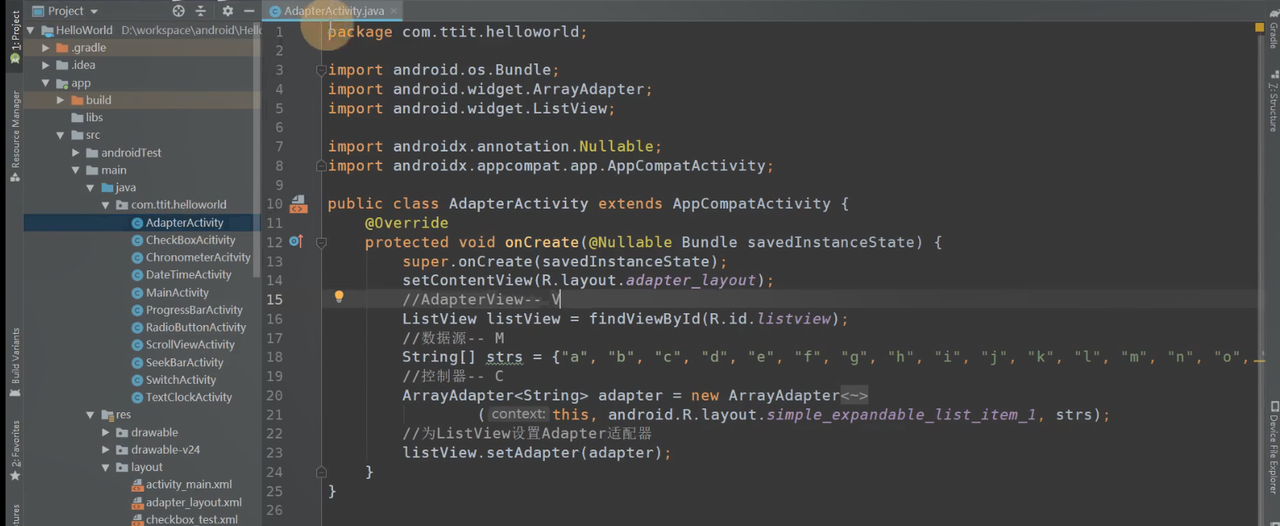The height and width of the screenshot is (526, 1280).
Task: Click the Project panel vertical scrollbar
Action: point(258,150)
